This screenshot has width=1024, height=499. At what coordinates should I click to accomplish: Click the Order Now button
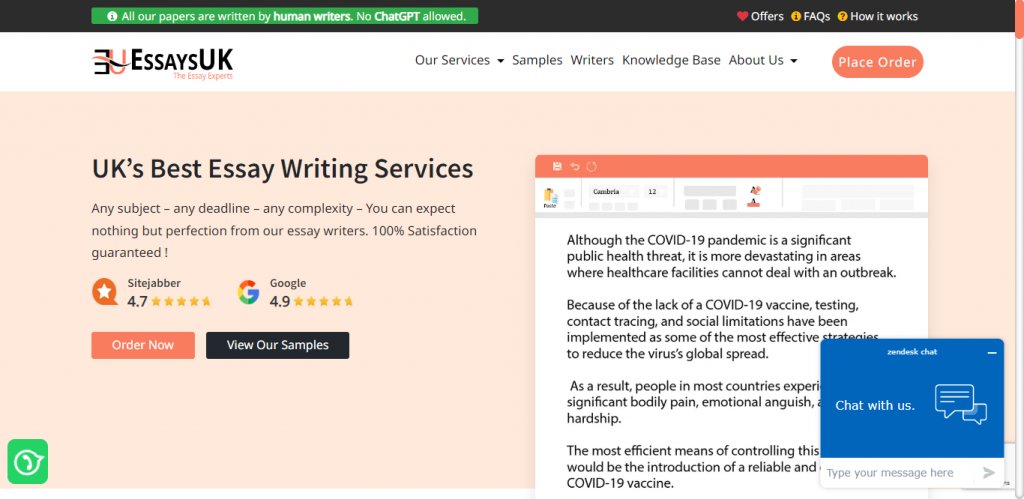point(143,345)
